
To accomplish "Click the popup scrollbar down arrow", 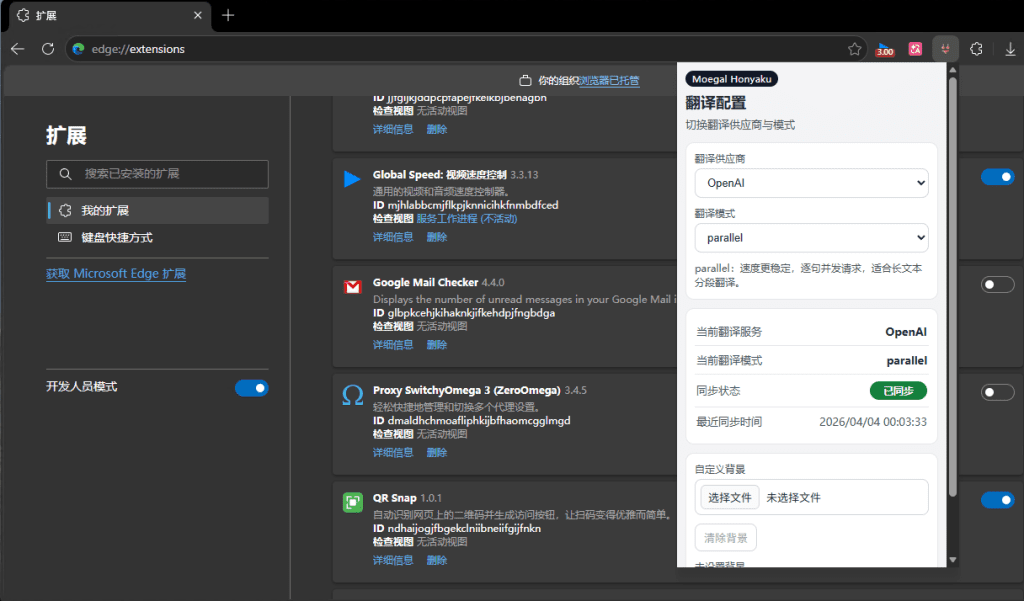I will (x=952, y=560).
